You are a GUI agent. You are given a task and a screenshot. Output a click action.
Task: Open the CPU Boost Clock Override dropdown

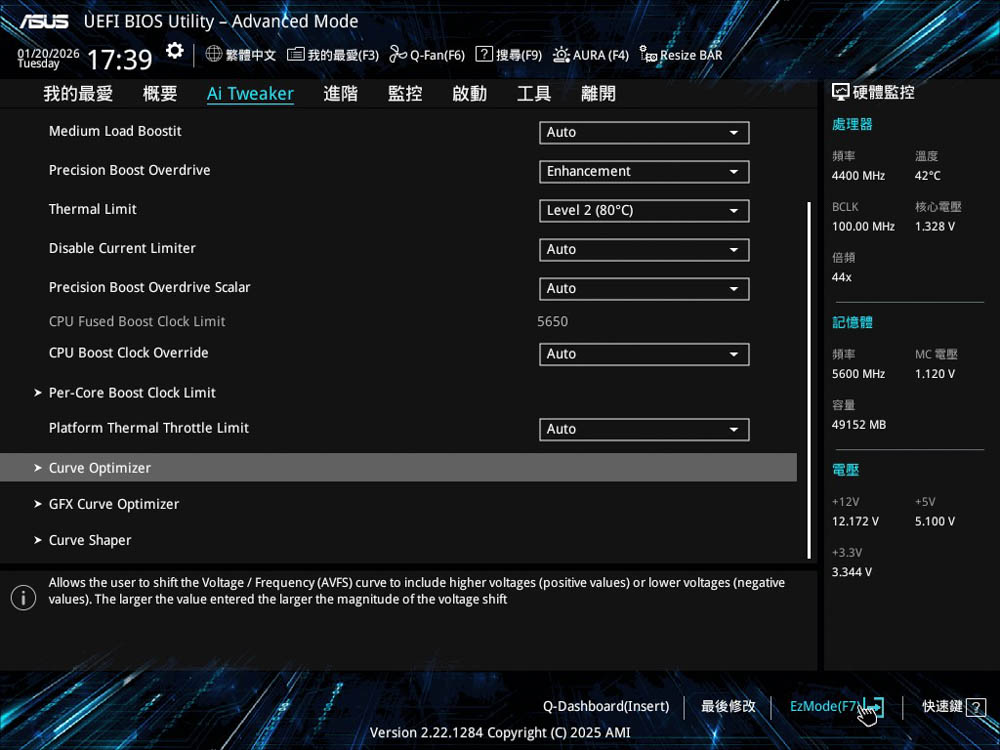click(x=643, y=354)
